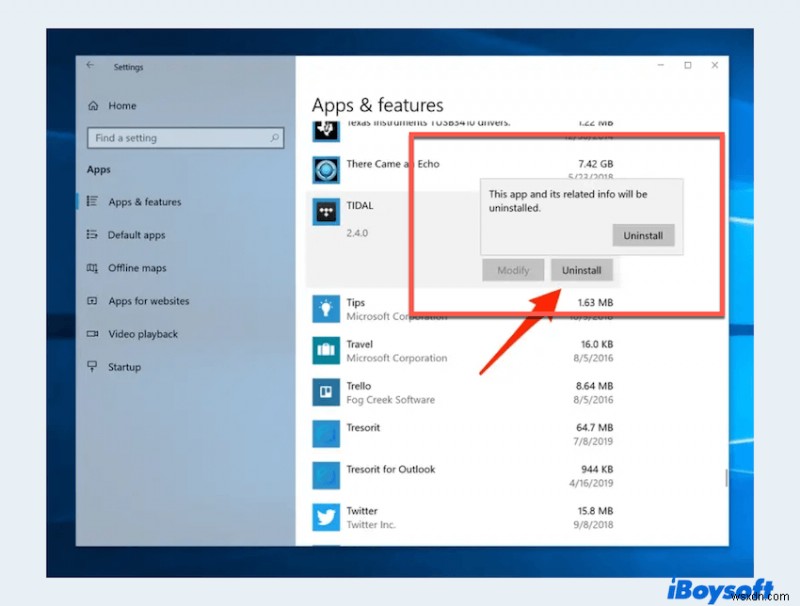
Task: Click Fog Creek Software publisher text
Action: tap(390, 400)
